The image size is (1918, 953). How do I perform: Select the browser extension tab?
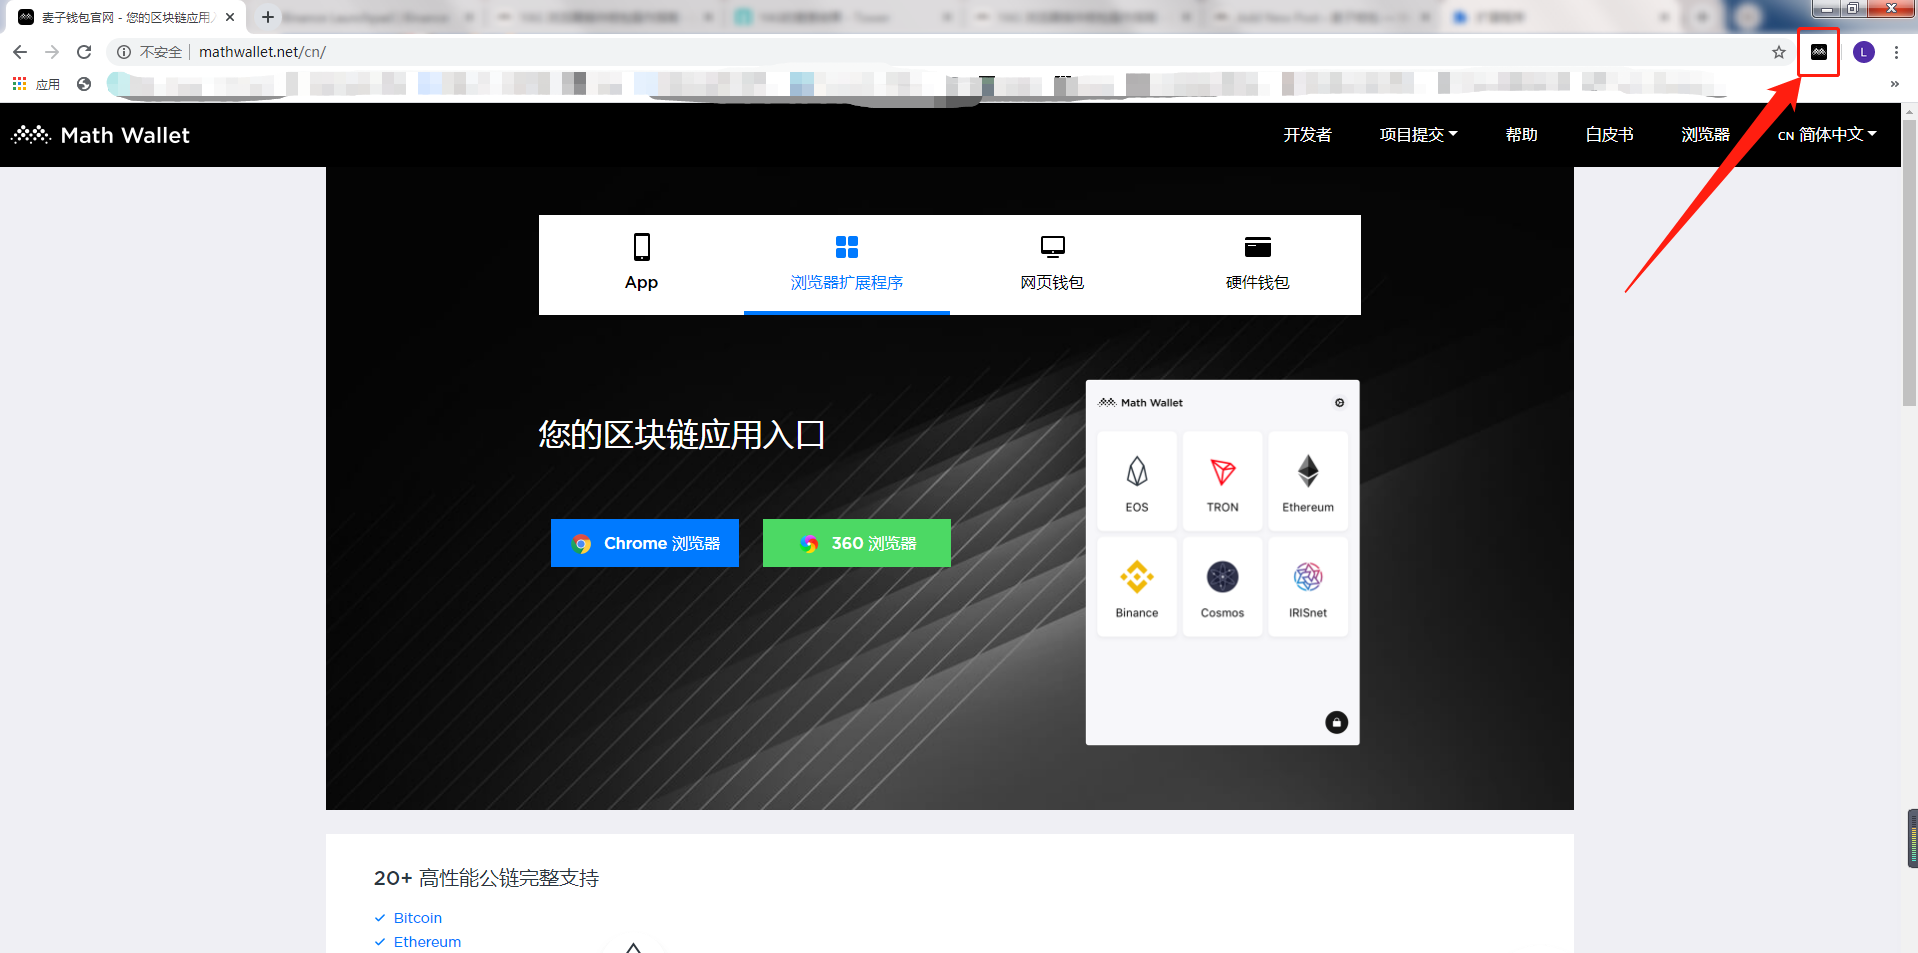click(x=847, y=264)
